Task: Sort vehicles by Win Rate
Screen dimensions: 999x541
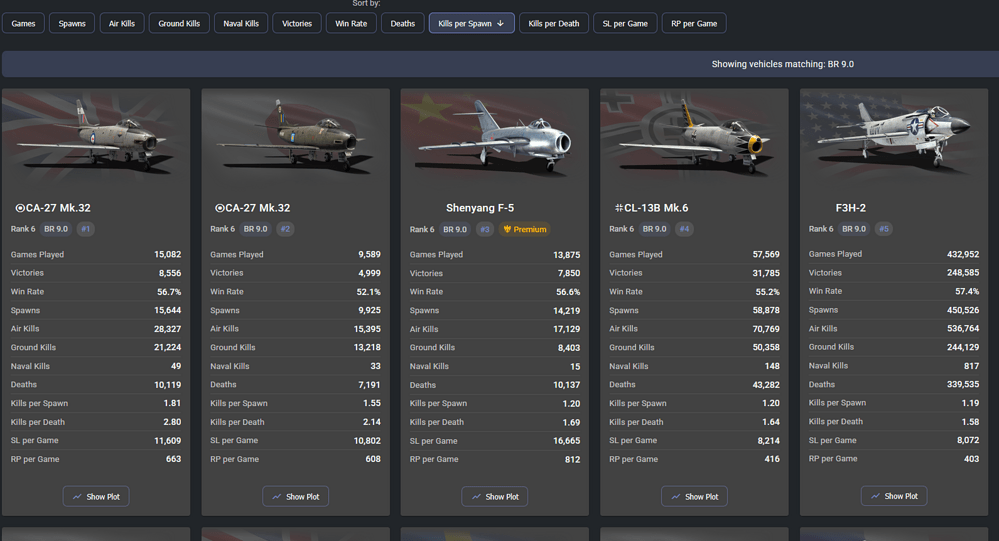Action: click(x=351, y=24)
